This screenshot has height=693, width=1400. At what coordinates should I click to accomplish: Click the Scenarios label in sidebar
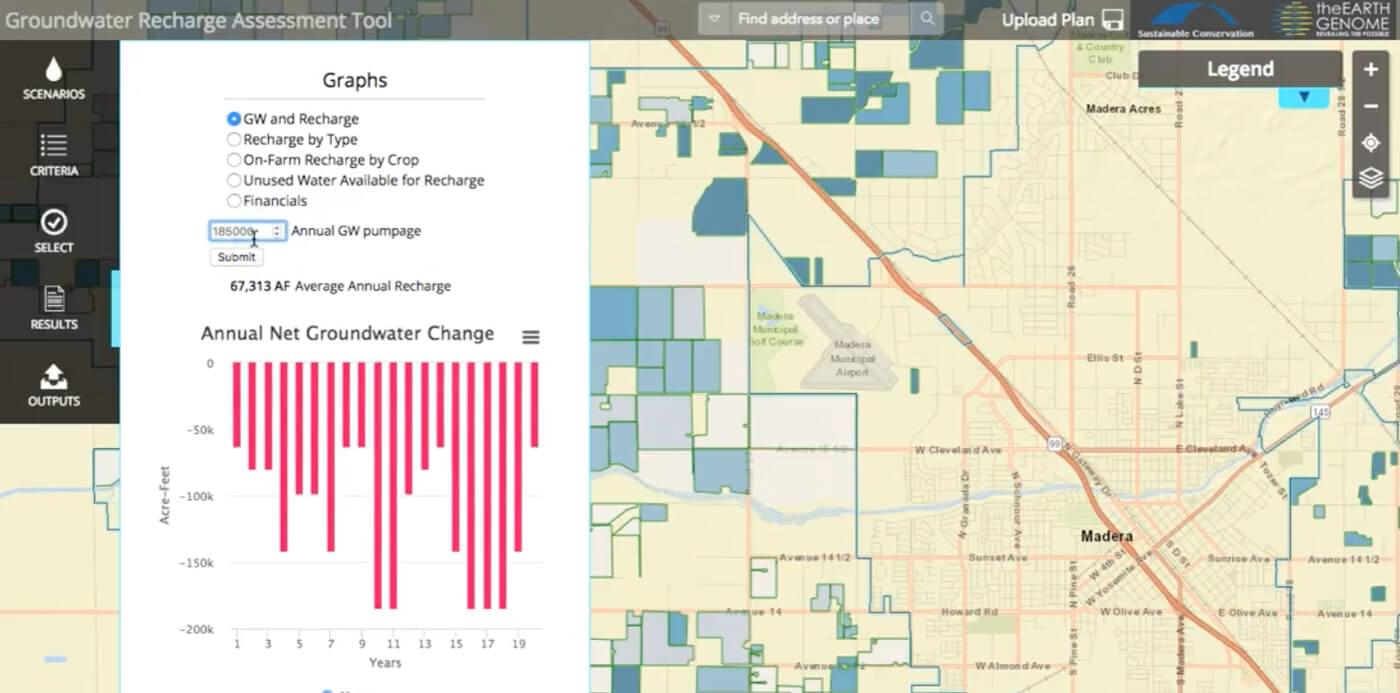point(54,94)
